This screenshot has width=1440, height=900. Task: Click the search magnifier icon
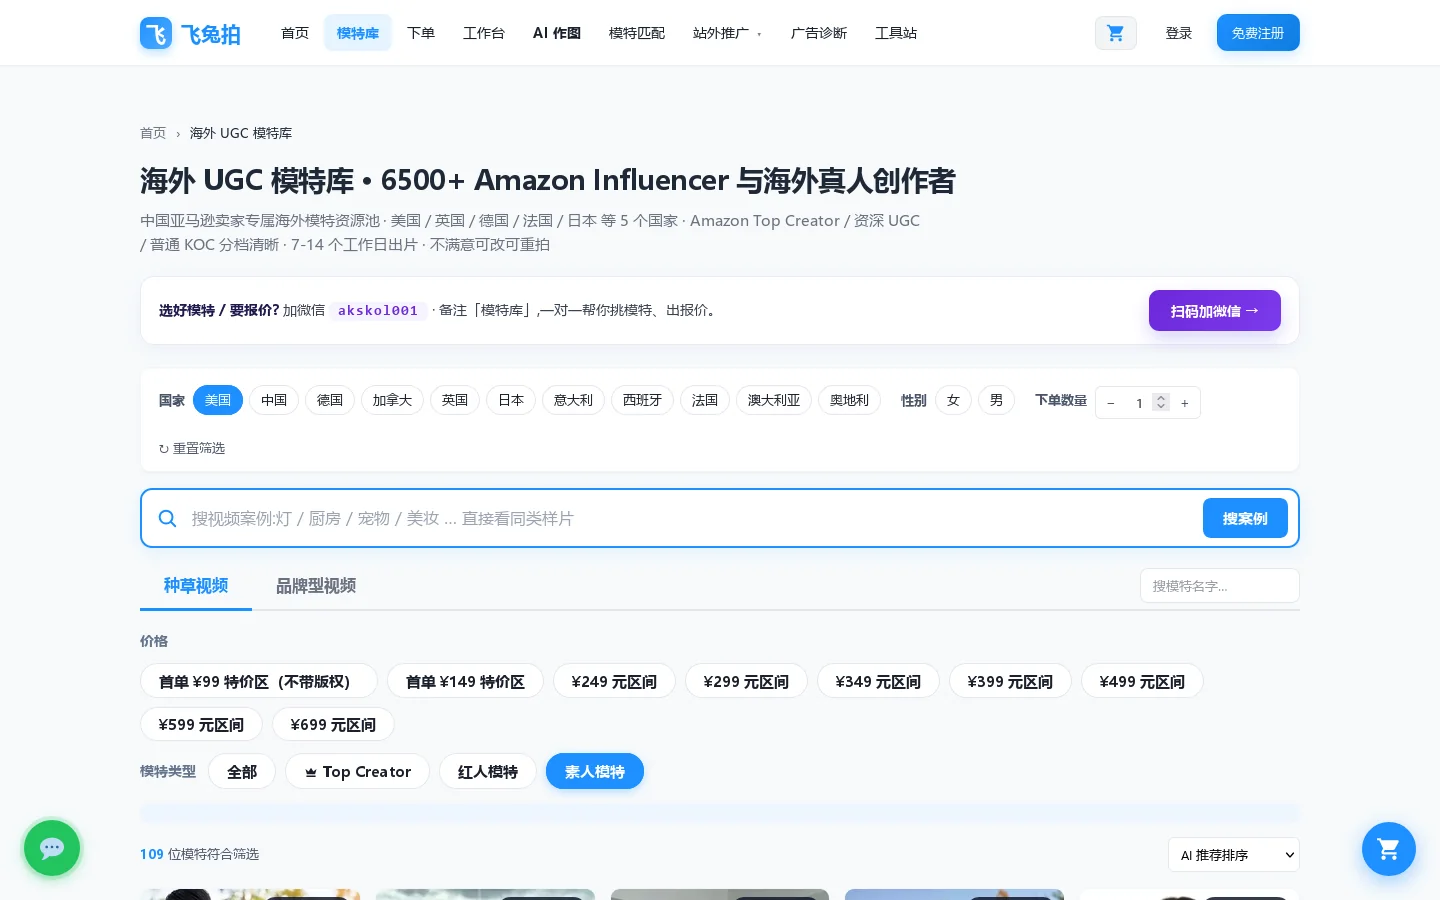pos(168,518)
